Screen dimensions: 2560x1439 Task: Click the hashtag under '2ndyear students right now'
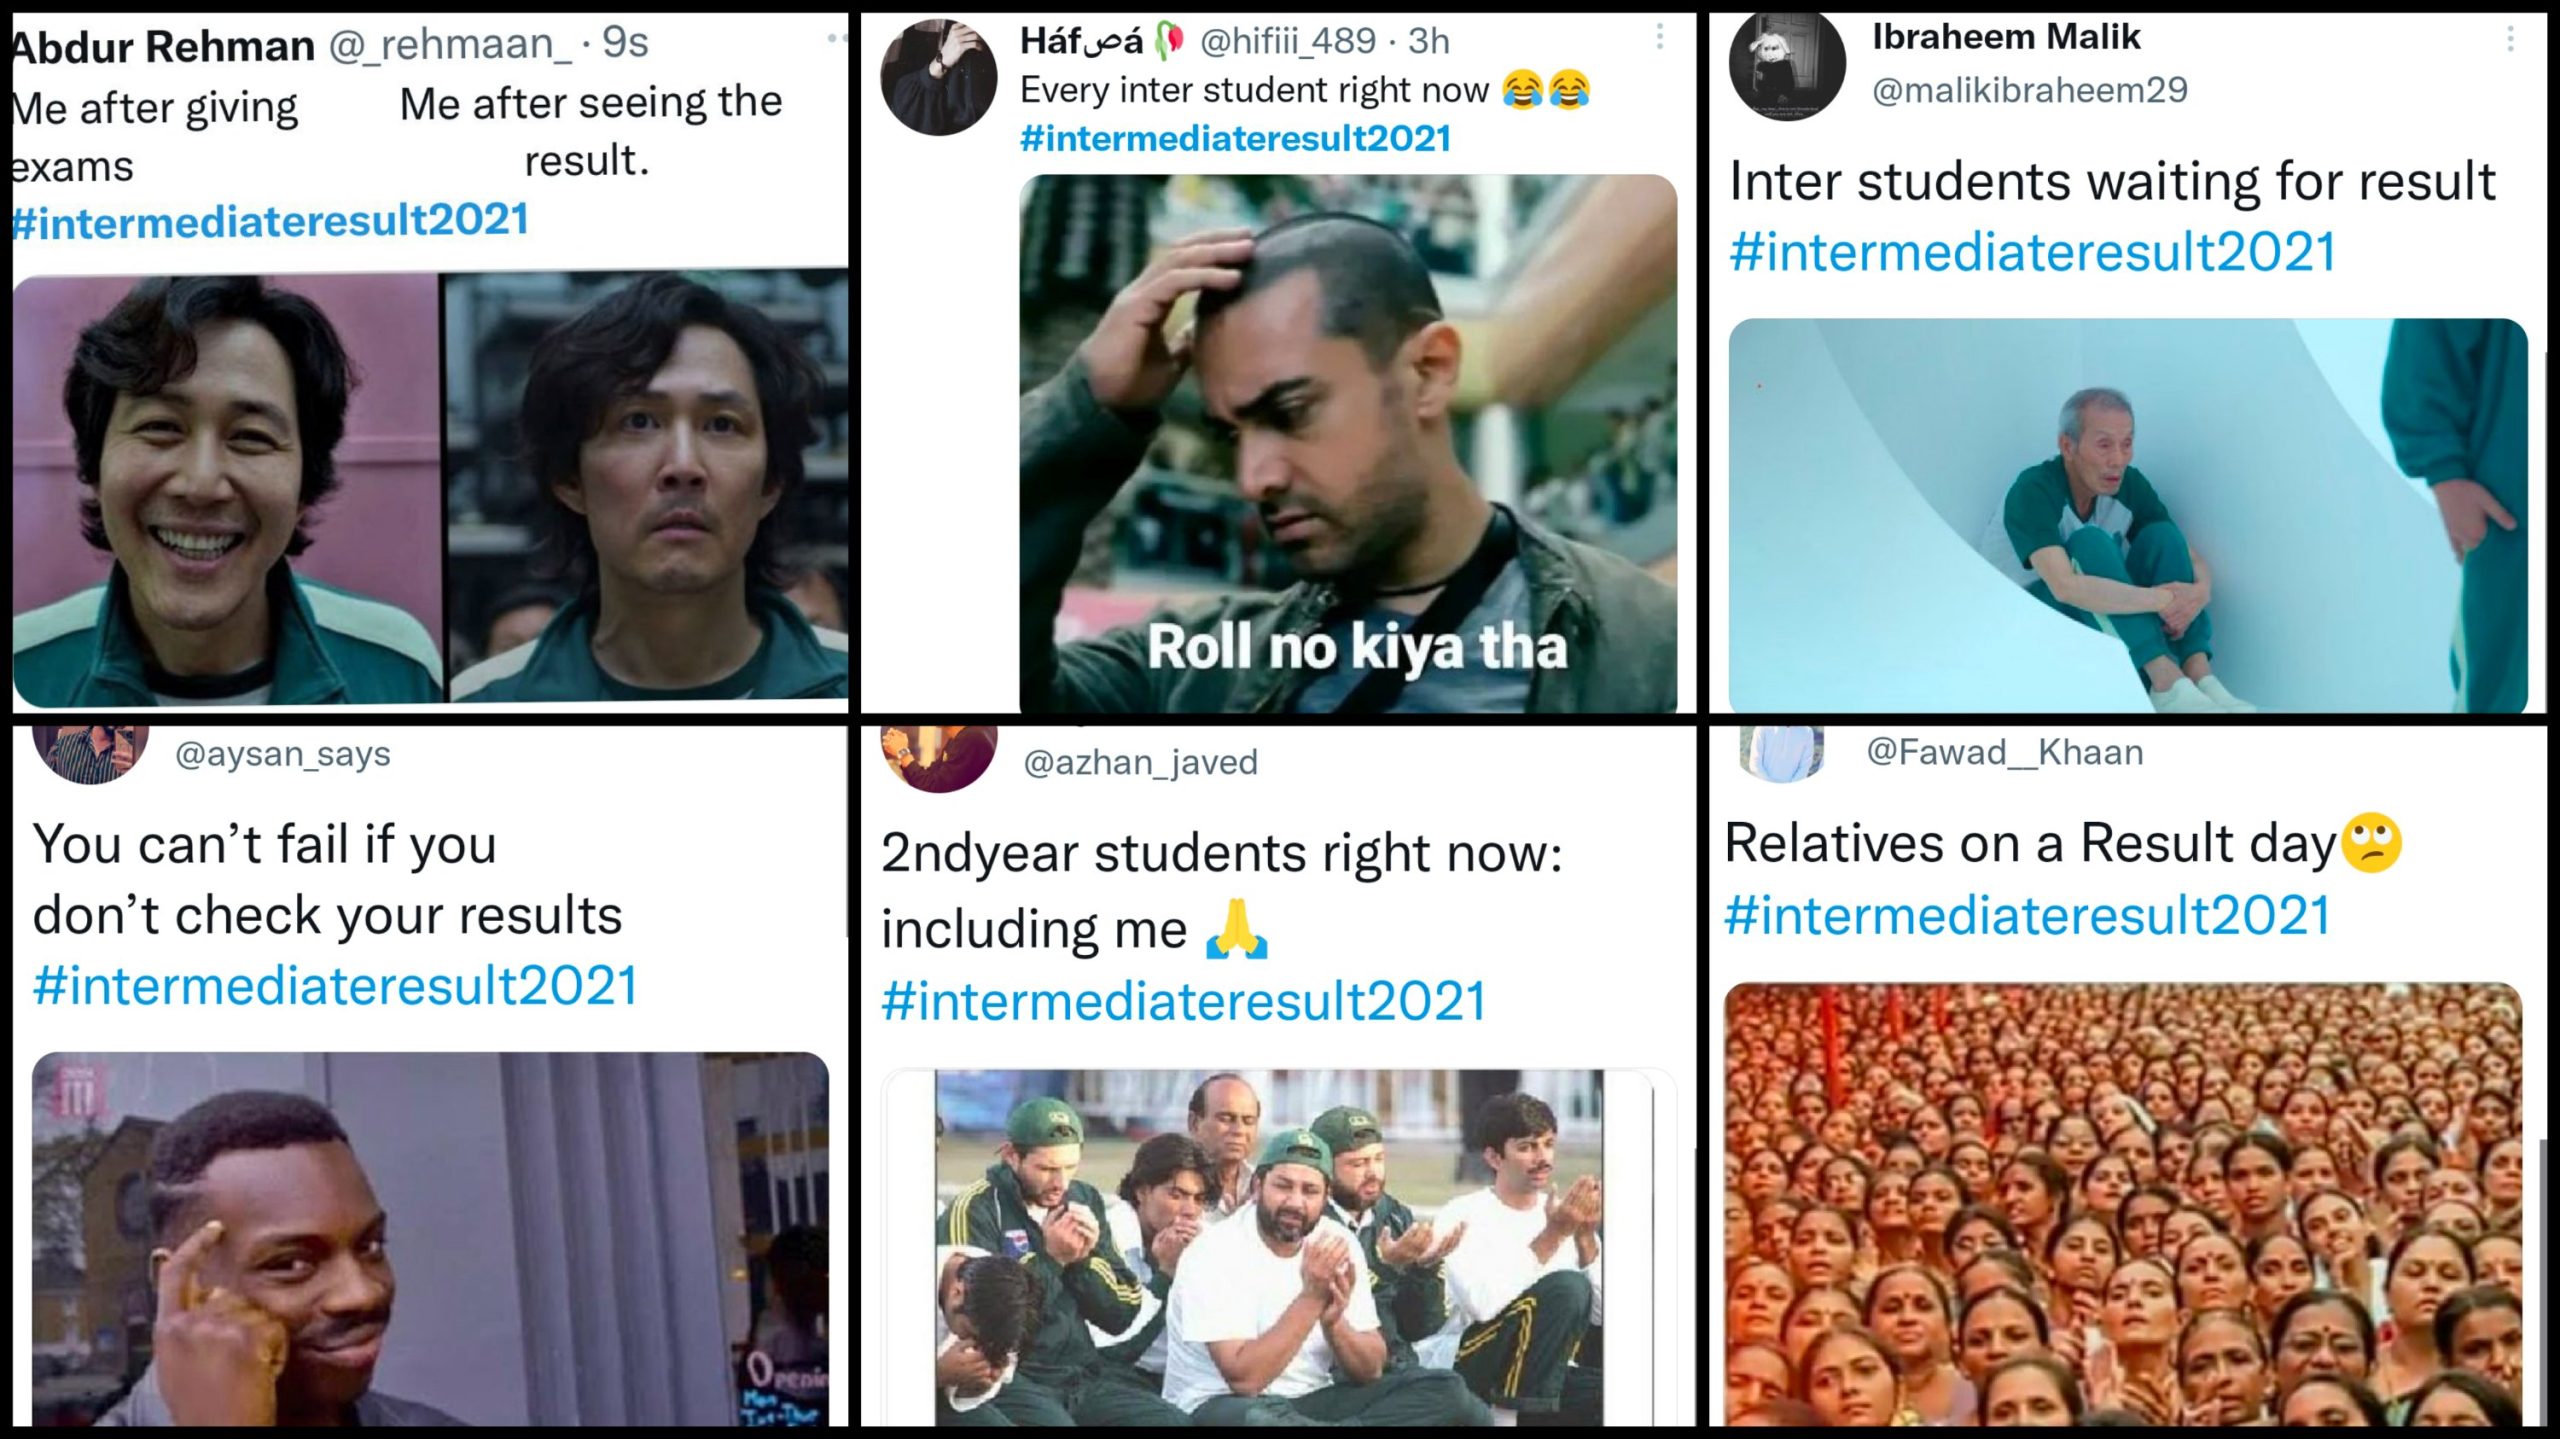pyautogui.click(x=1183, y=1002)
